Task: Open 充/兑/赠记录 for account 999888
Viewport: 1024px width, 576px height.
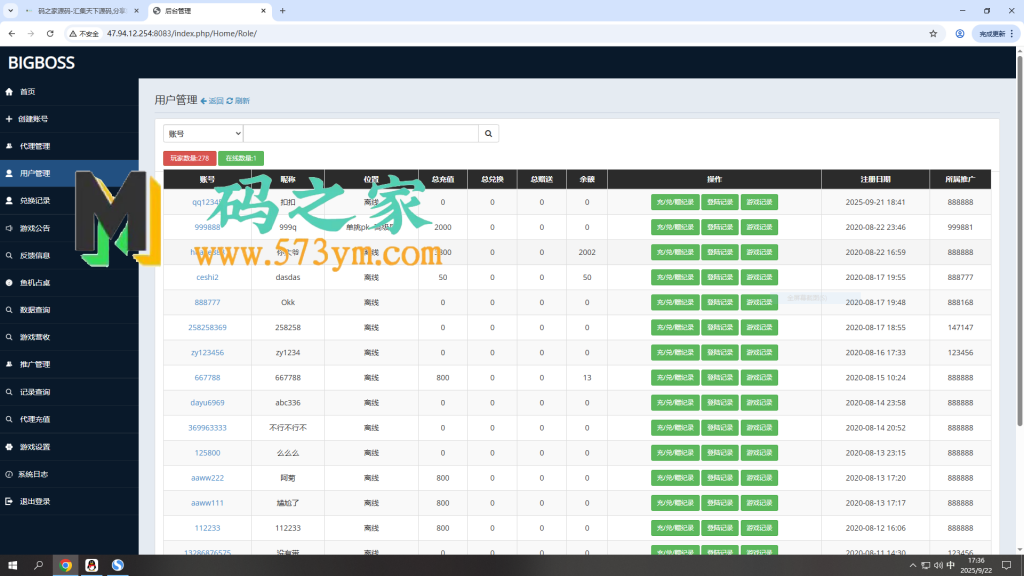Action: [x=675, y=227]
